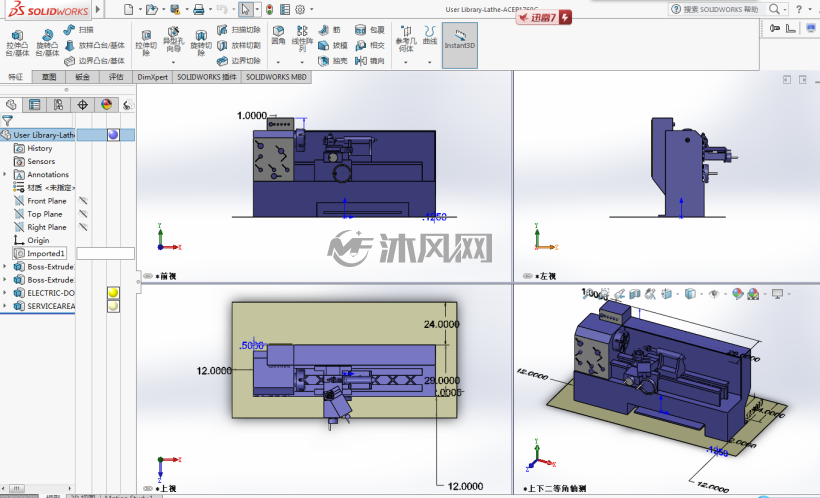The image size is (820, 498).
Task: Open the FeatureManager design tree tab
Action: 11,105
